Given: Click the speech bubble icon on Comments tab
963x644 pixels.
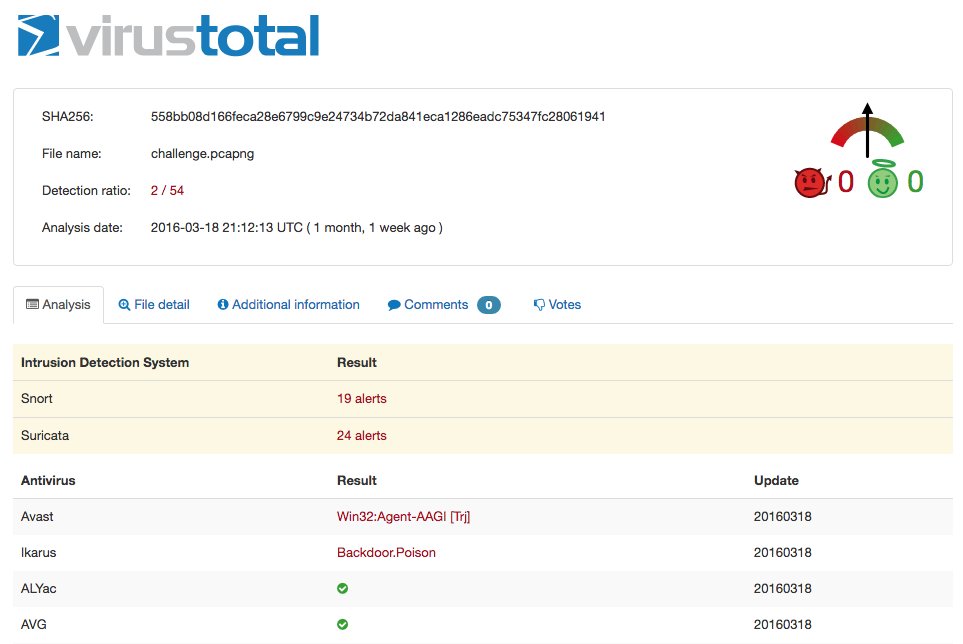Looking at the screenshot, I should click(x=394, y=305).
